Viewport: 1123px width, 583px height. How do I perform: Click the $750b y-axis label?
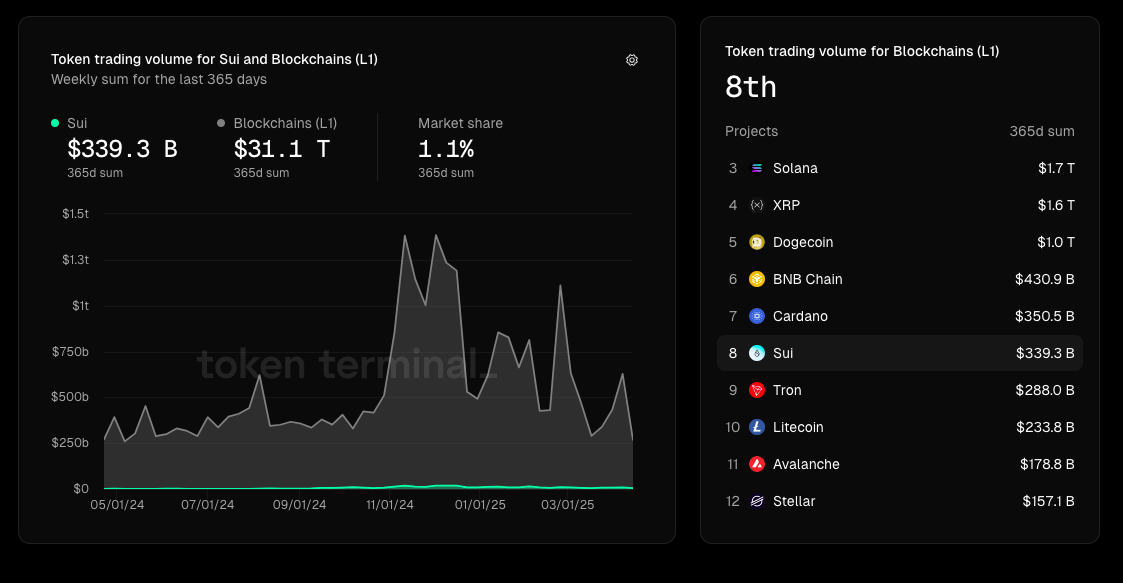click(x=70, y=352)
